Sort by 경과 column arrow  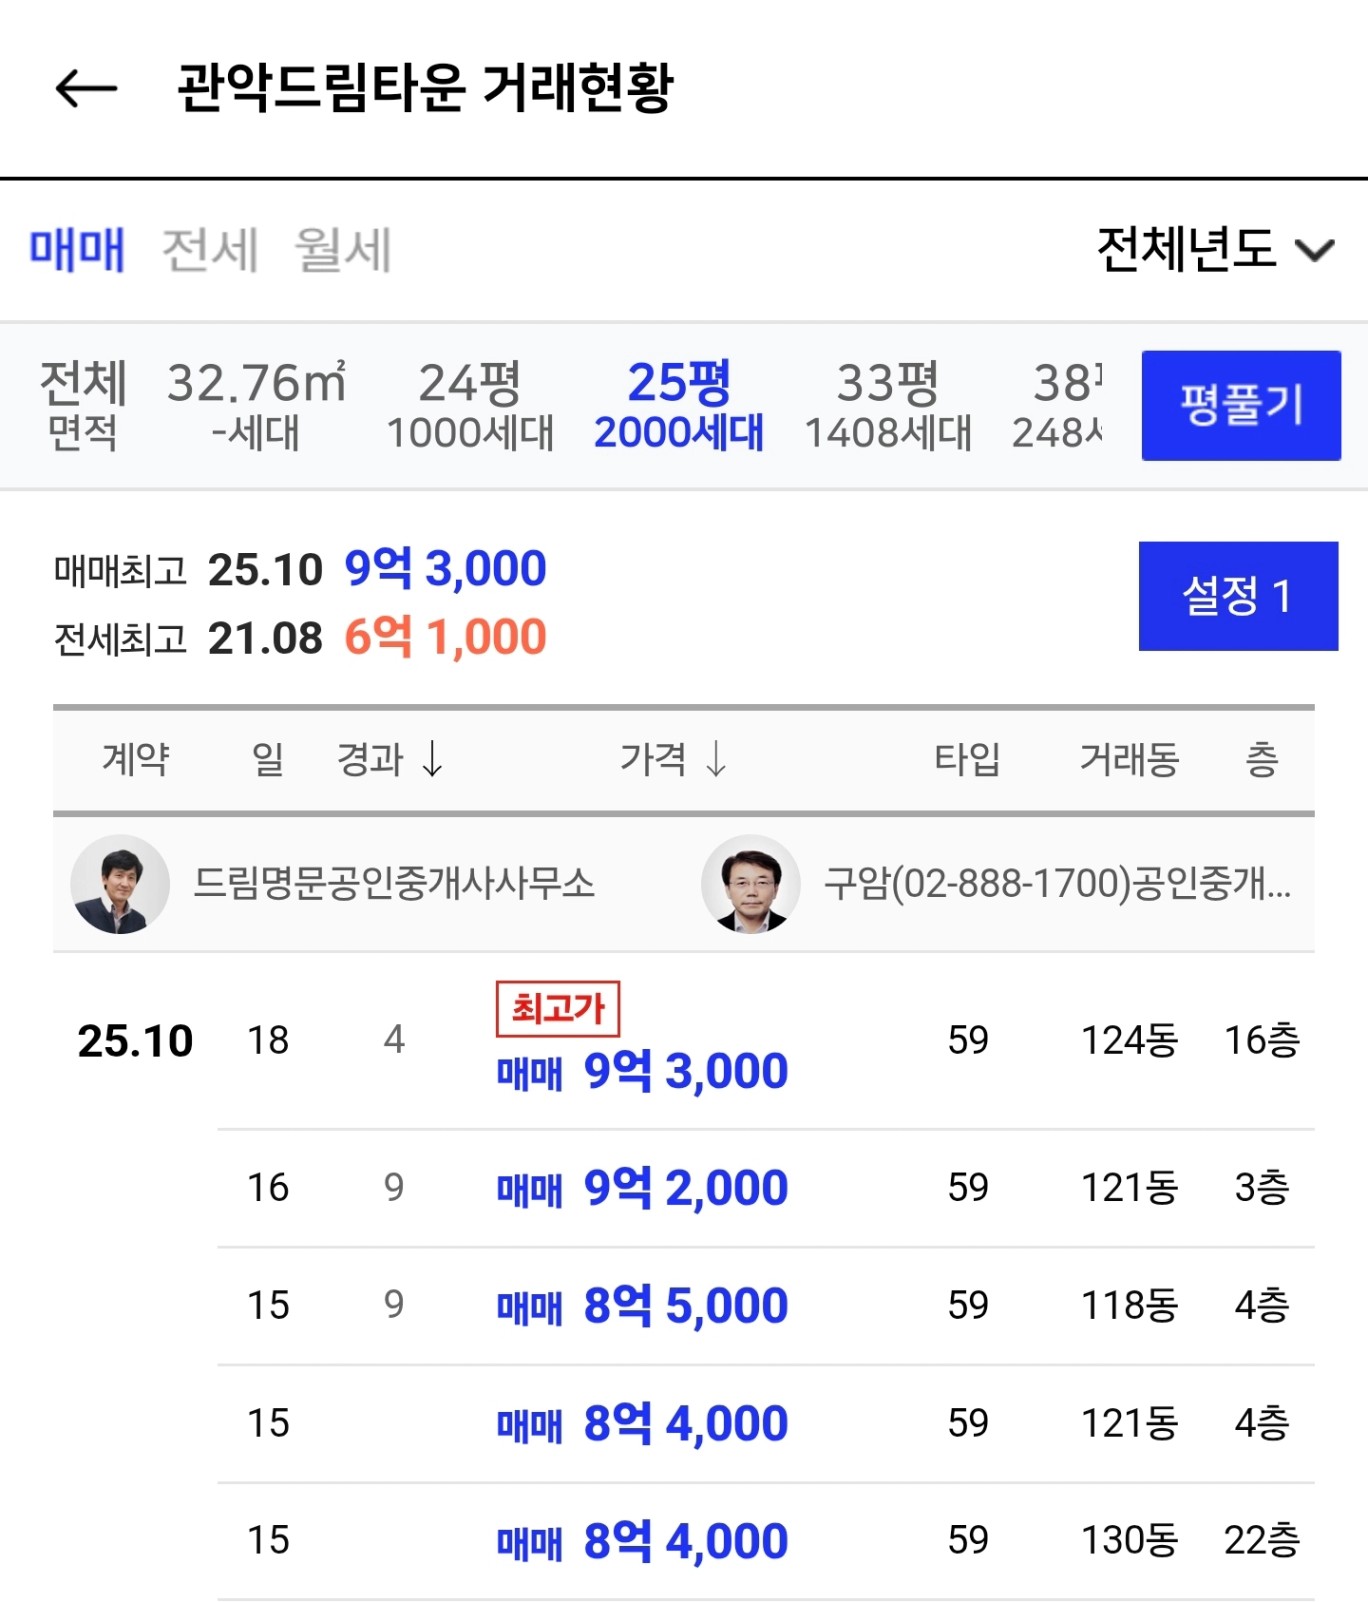(432, 759)
